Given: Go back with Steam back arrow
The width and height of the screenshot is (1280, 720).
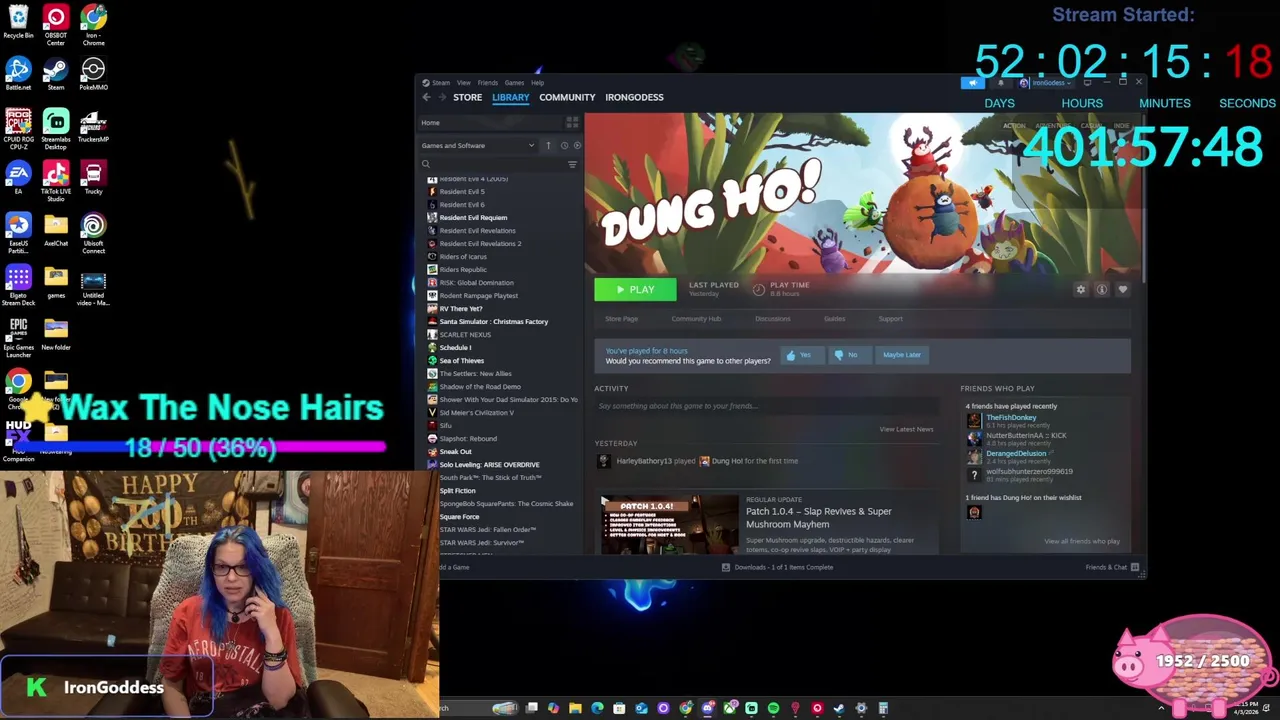Looking at the screenshot, I should 426,97.
